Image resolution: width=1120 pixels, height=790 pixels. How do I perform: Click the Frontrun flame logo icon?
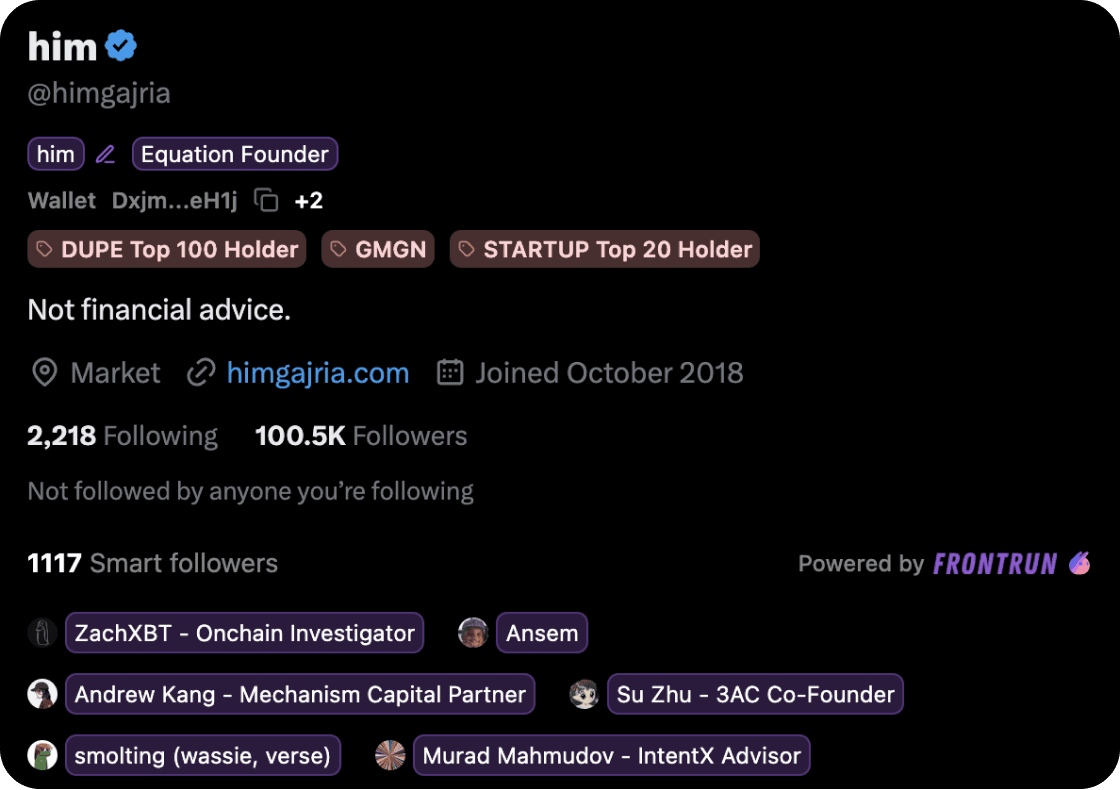point(1079,563)
